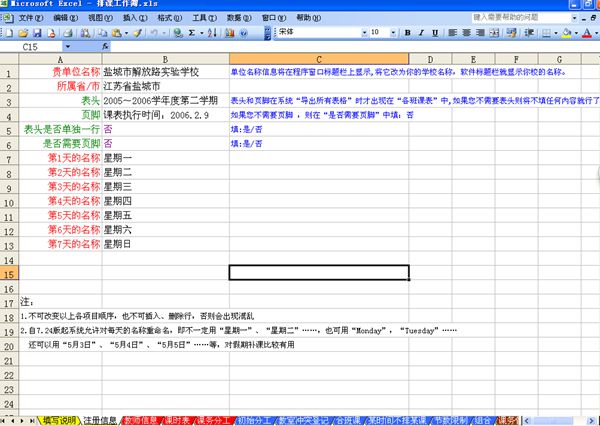This screenshot has width=600, height=426.
Task: Open the 插入(I) menu
Action: [x=135, y=18]
